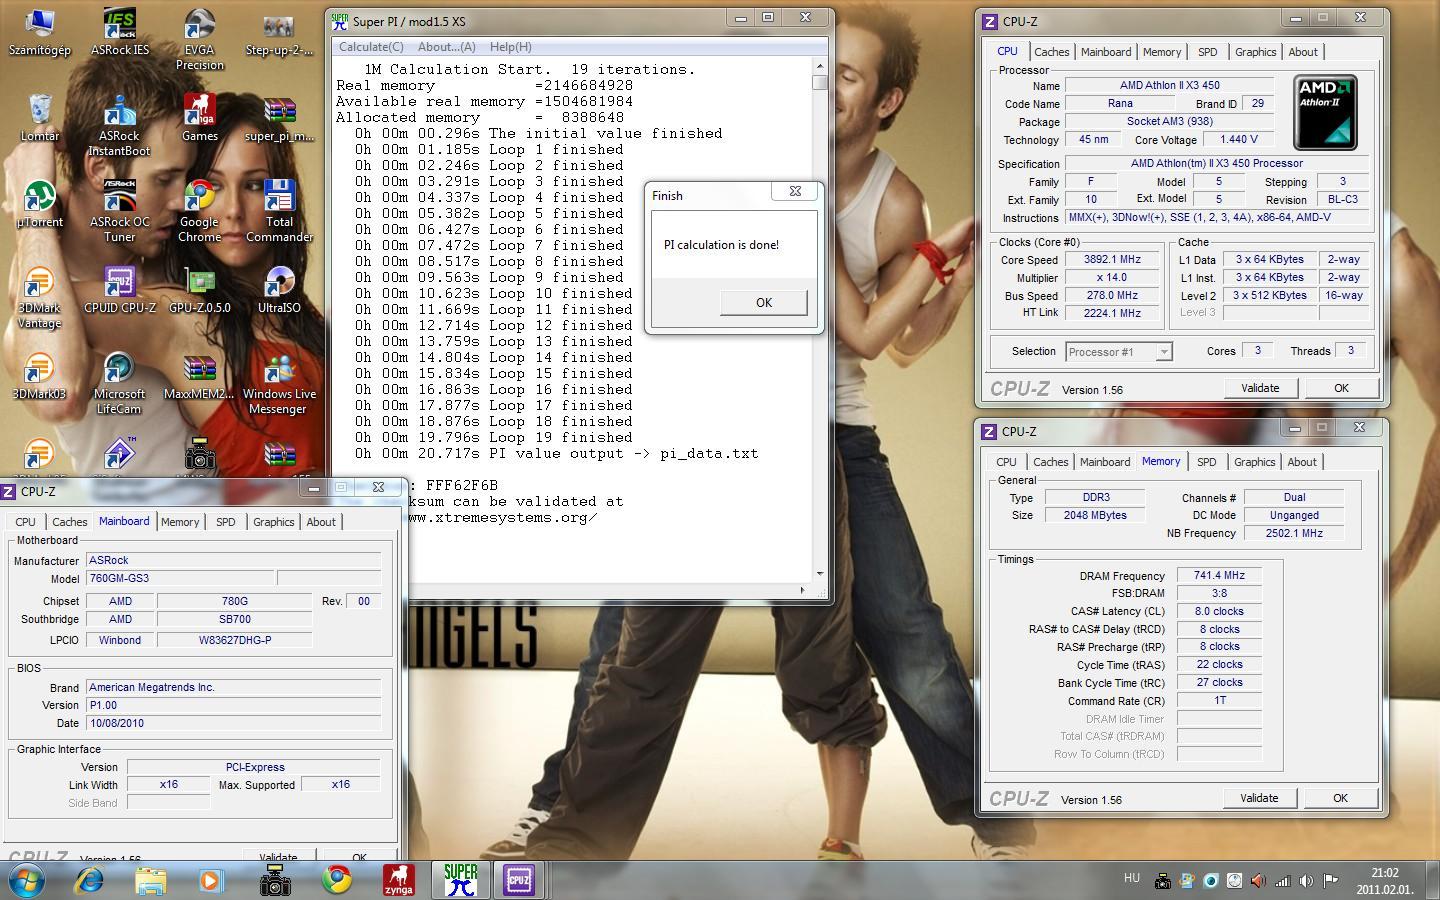1440x900 pixels.
Task: Open Processor #1 selection dropdown
Action: click(x=1118, y=351)
